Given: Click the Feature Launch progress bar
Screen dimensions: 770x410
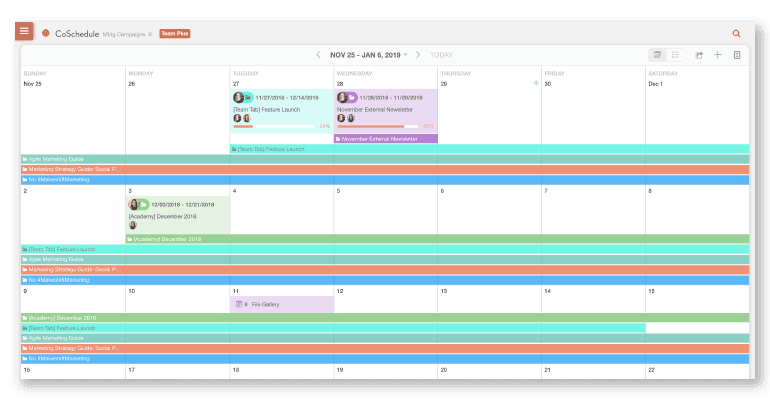Looking at the screenshot, I should pyautogui.click(x=274, y=127).
